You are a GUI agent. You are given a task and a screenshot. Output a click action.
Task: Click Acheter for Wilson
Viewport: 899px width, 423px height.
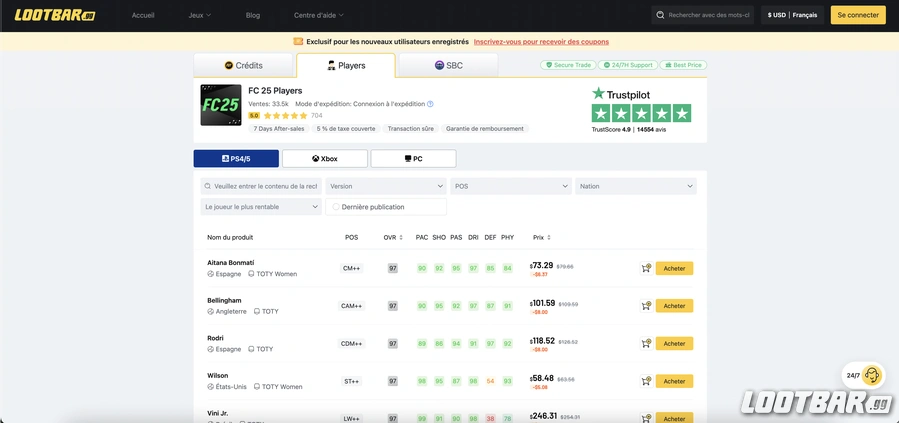tap(674, 381)
